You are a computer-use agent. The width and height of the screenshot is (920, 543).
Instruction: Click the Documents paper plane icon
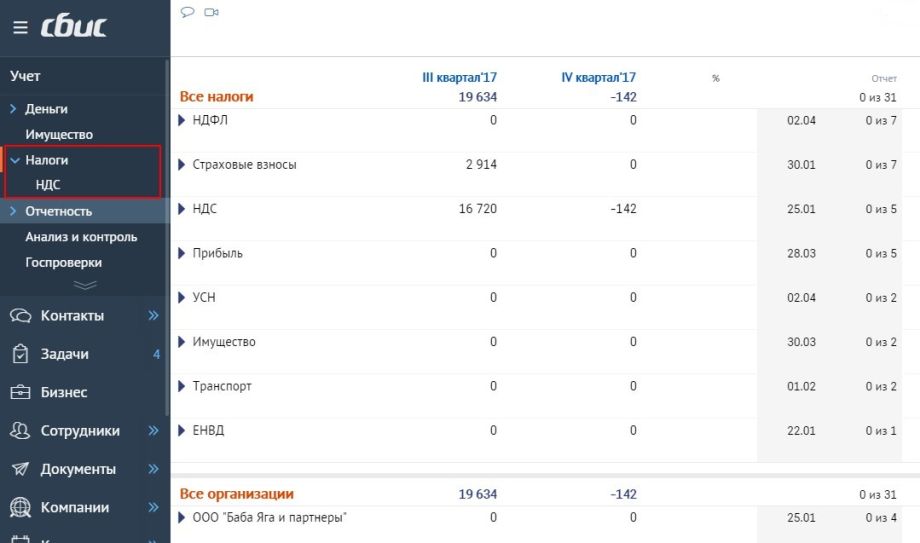click(20, 469)
